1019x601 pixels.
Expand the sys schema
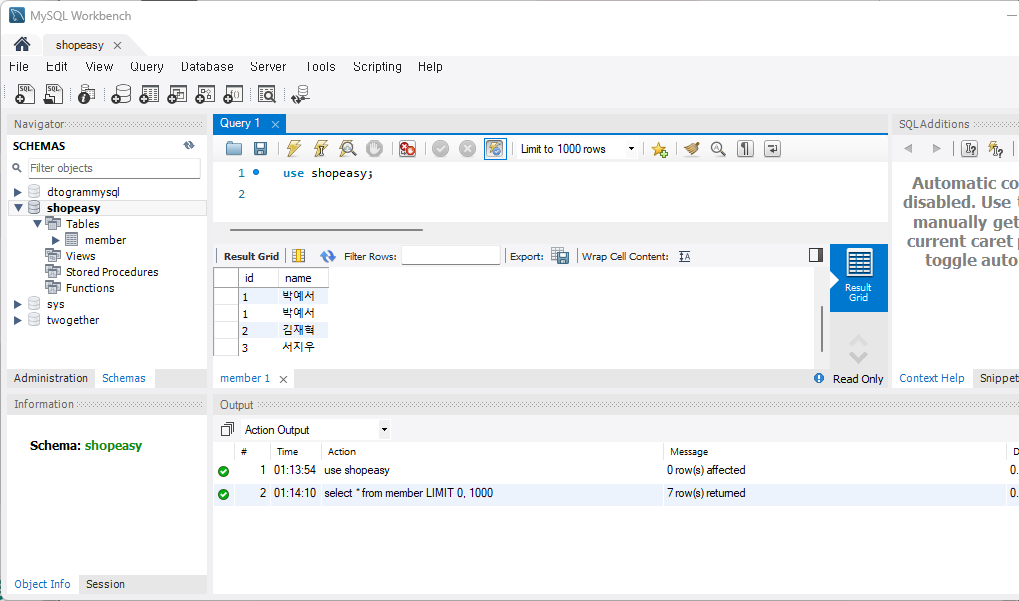18,304
